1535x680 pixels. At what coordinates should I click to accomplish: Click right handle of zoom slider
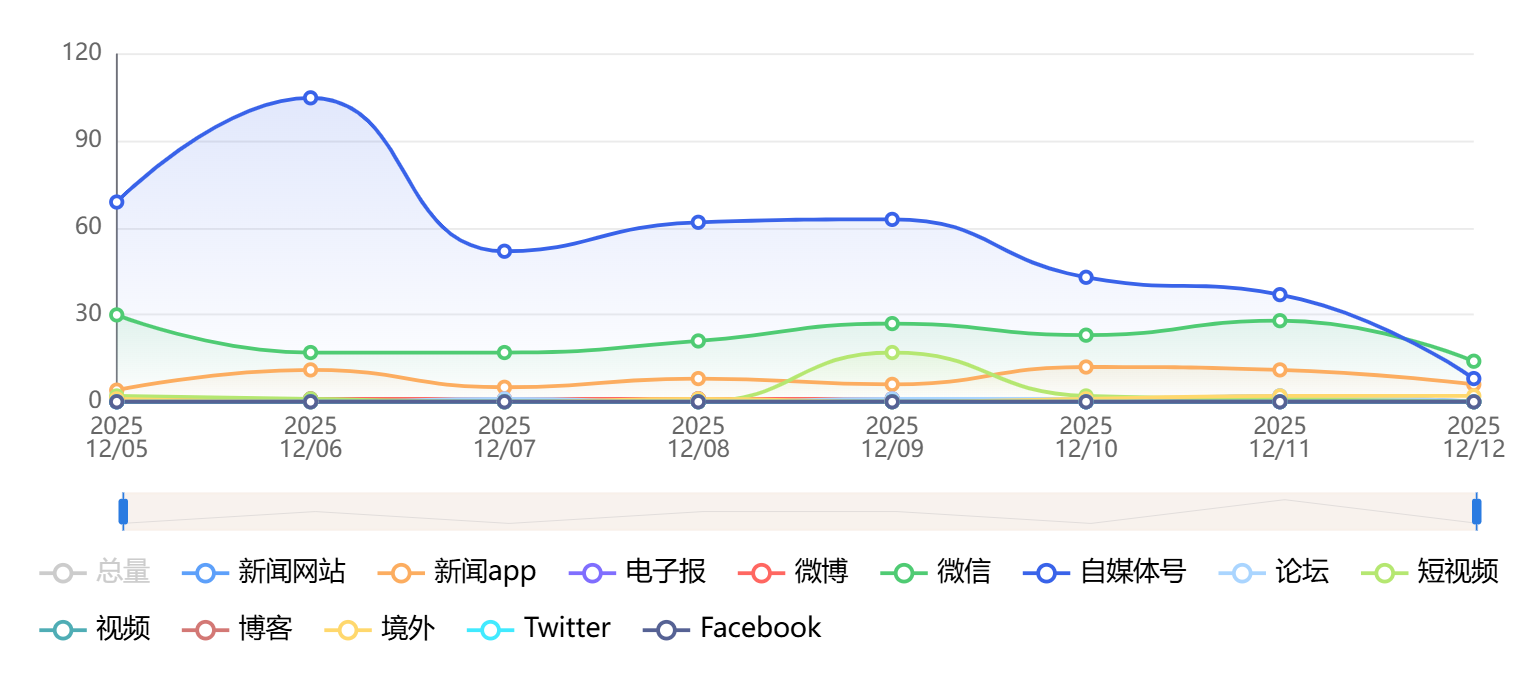pyautogui.click(x=1476, y=511)
